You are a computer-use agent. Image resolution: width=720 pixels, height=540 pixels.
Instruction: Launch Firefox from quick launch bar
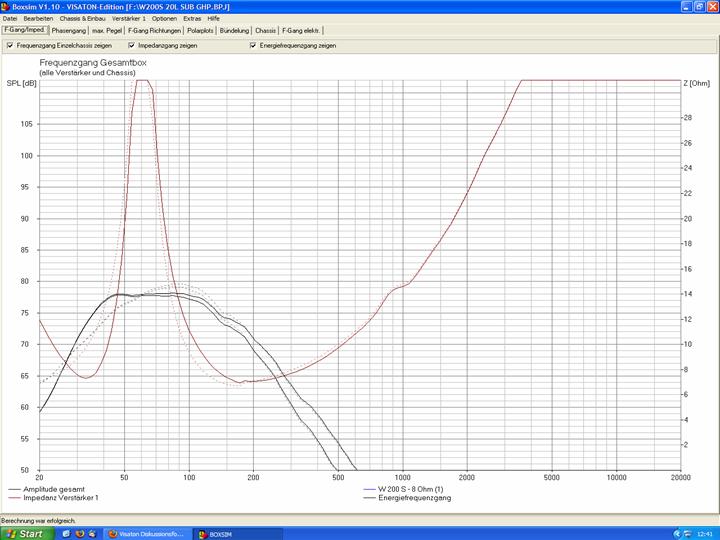(80, 533)
